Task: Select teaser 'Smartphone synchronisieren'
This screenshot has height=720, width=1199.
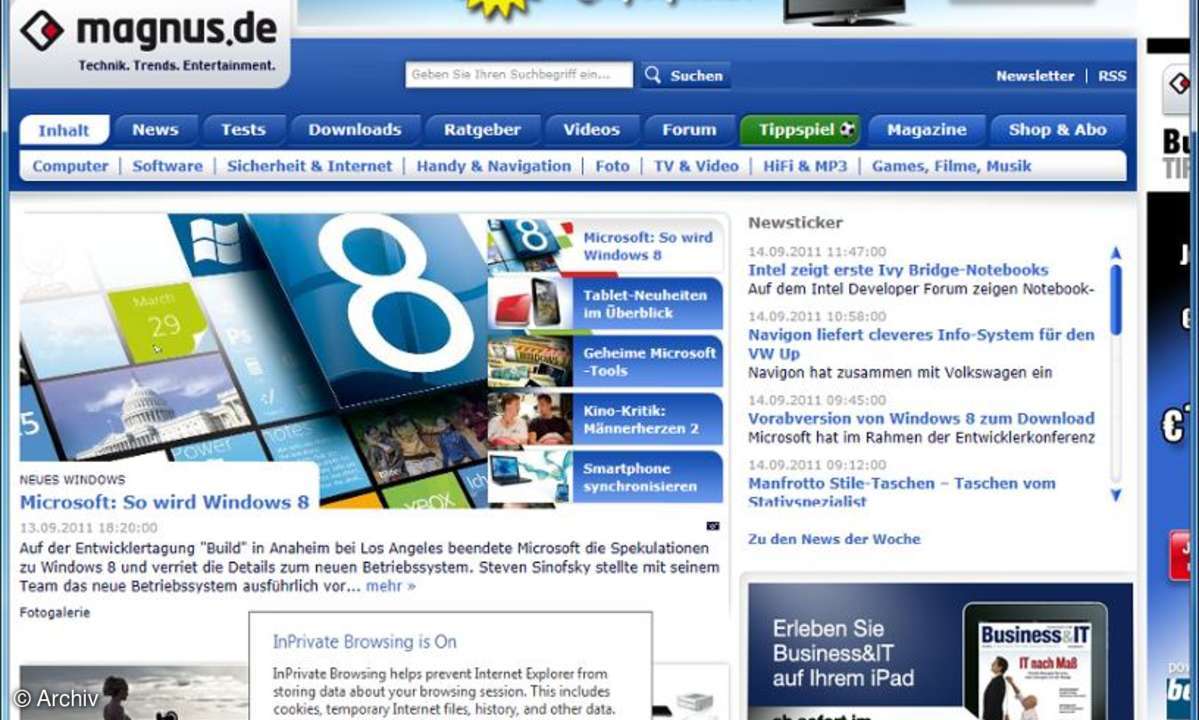Action: [x=606, y=477]
